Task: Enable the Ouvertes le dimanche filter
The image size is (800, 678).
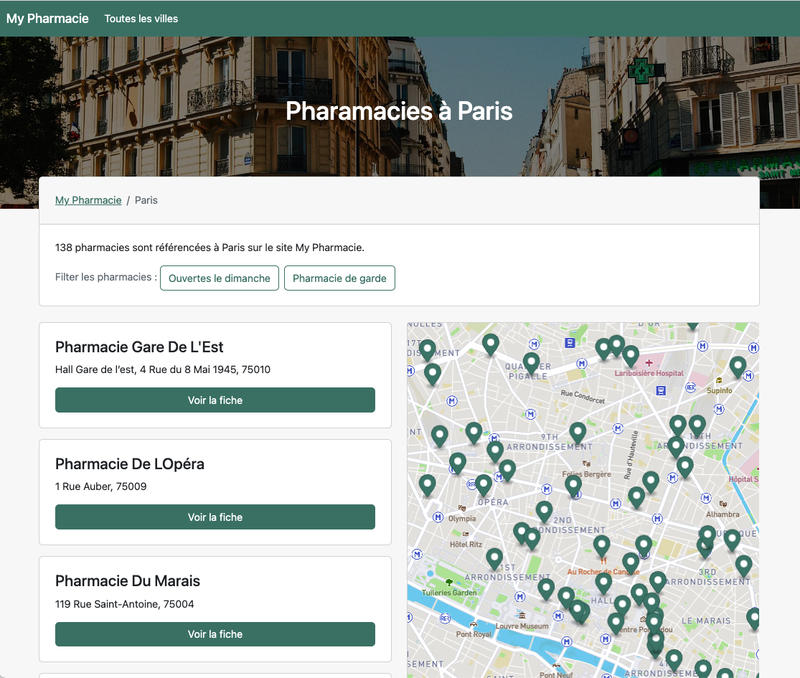Action: click(x=219, y=278)
